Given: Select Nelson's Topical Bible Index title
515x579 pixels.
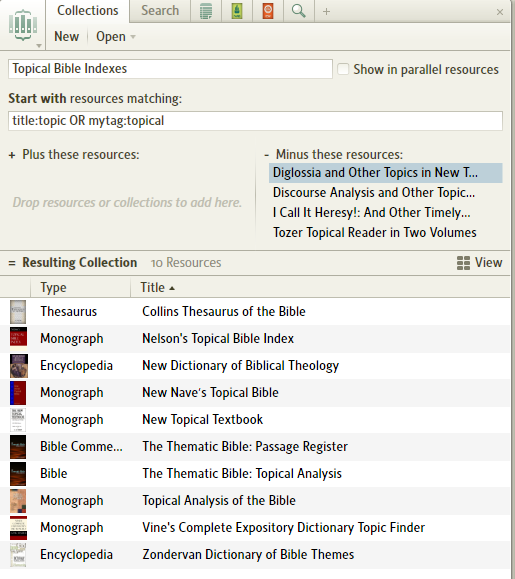Looking at the screenshot, I should point(218,339).
